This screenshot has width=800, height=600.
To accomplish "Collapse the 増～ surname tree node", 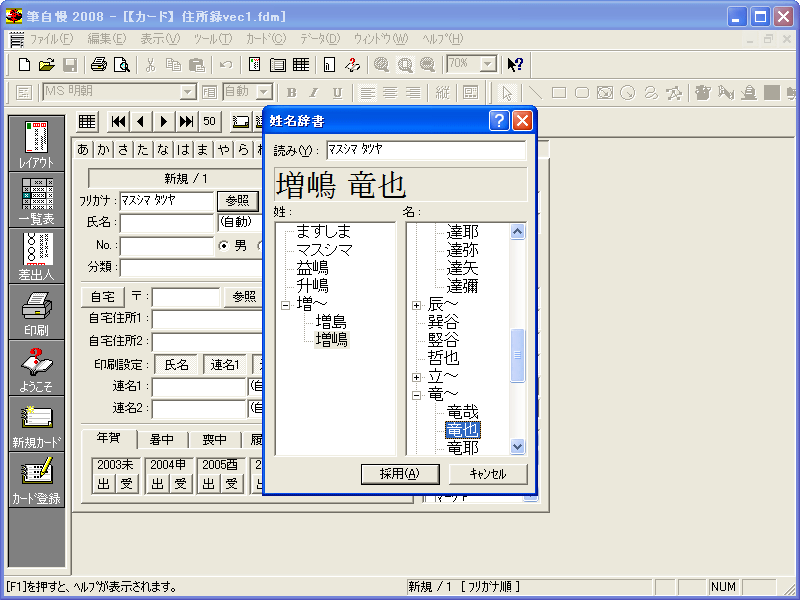I will click(285, 305).
